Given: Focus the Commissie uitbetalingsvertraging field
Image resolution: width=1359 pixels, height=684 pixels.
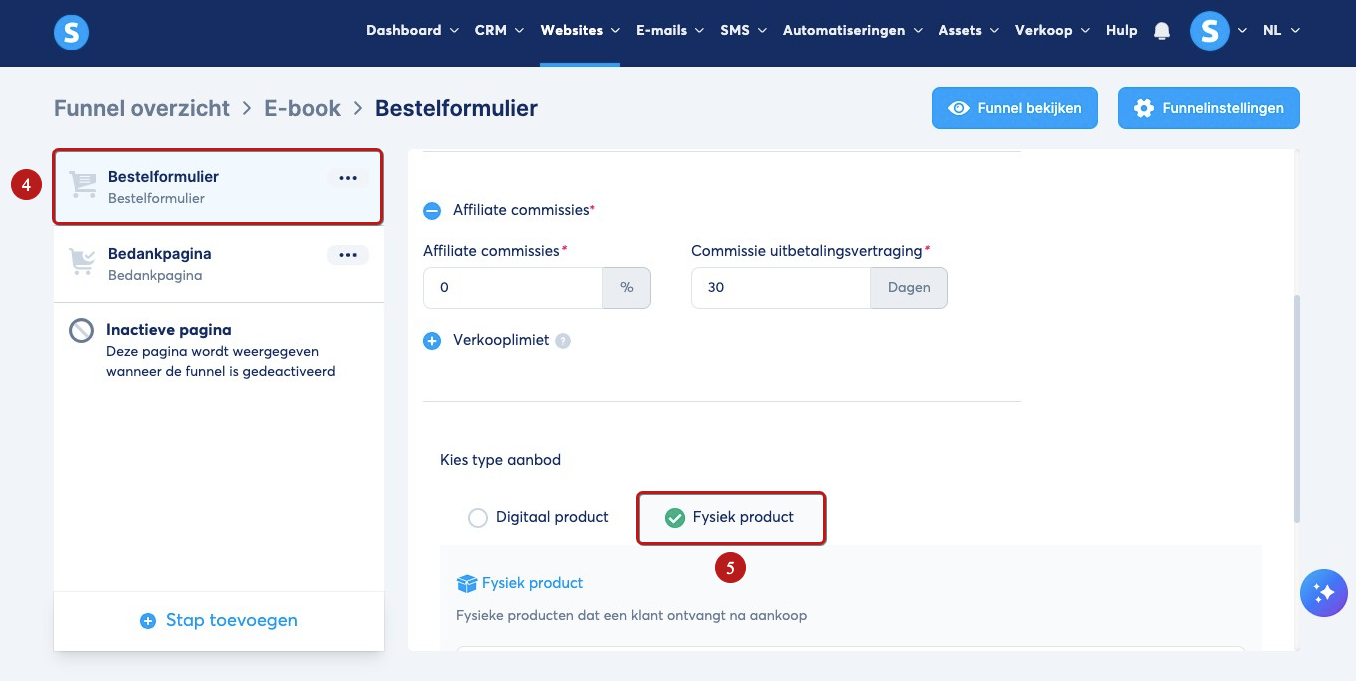Looking at the screenshot, I should (x=780, y=288).
